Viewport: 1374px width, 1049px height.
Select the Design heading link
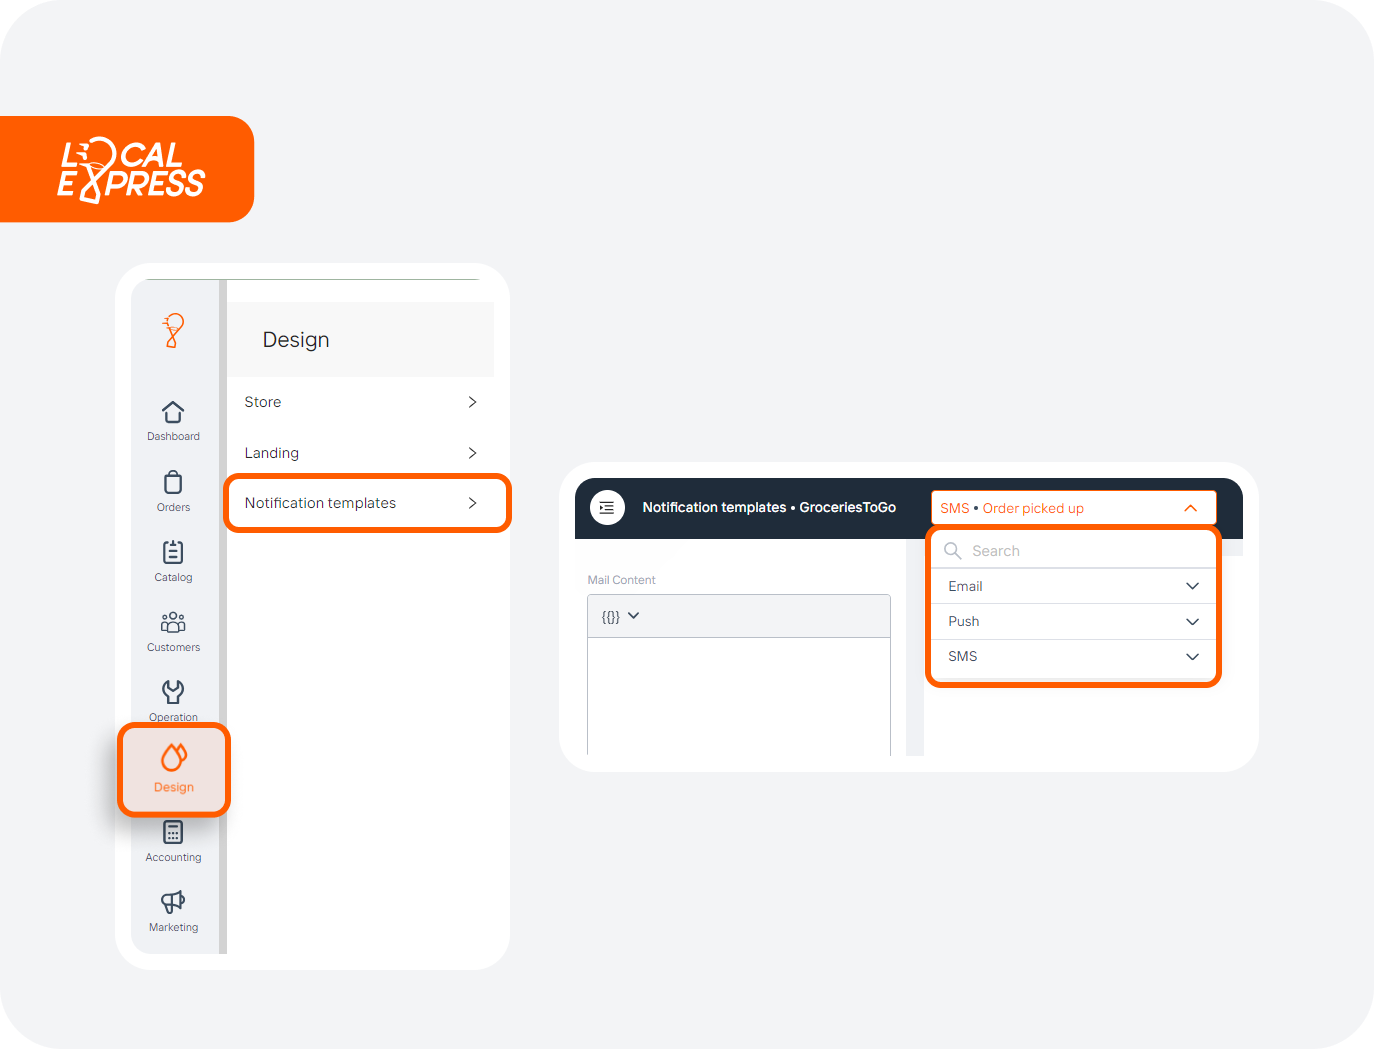click(295, 339)
